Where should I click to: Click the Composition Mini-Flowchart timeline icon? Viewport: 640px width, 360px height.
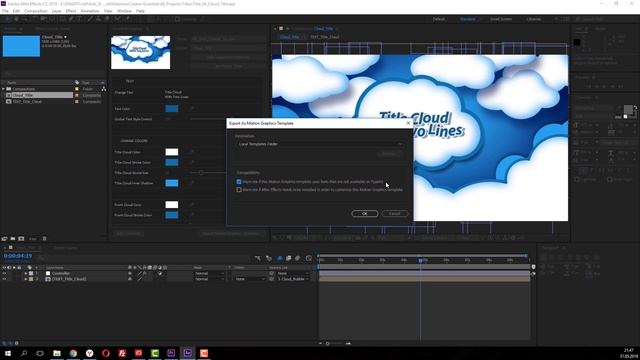pos(258,258)
